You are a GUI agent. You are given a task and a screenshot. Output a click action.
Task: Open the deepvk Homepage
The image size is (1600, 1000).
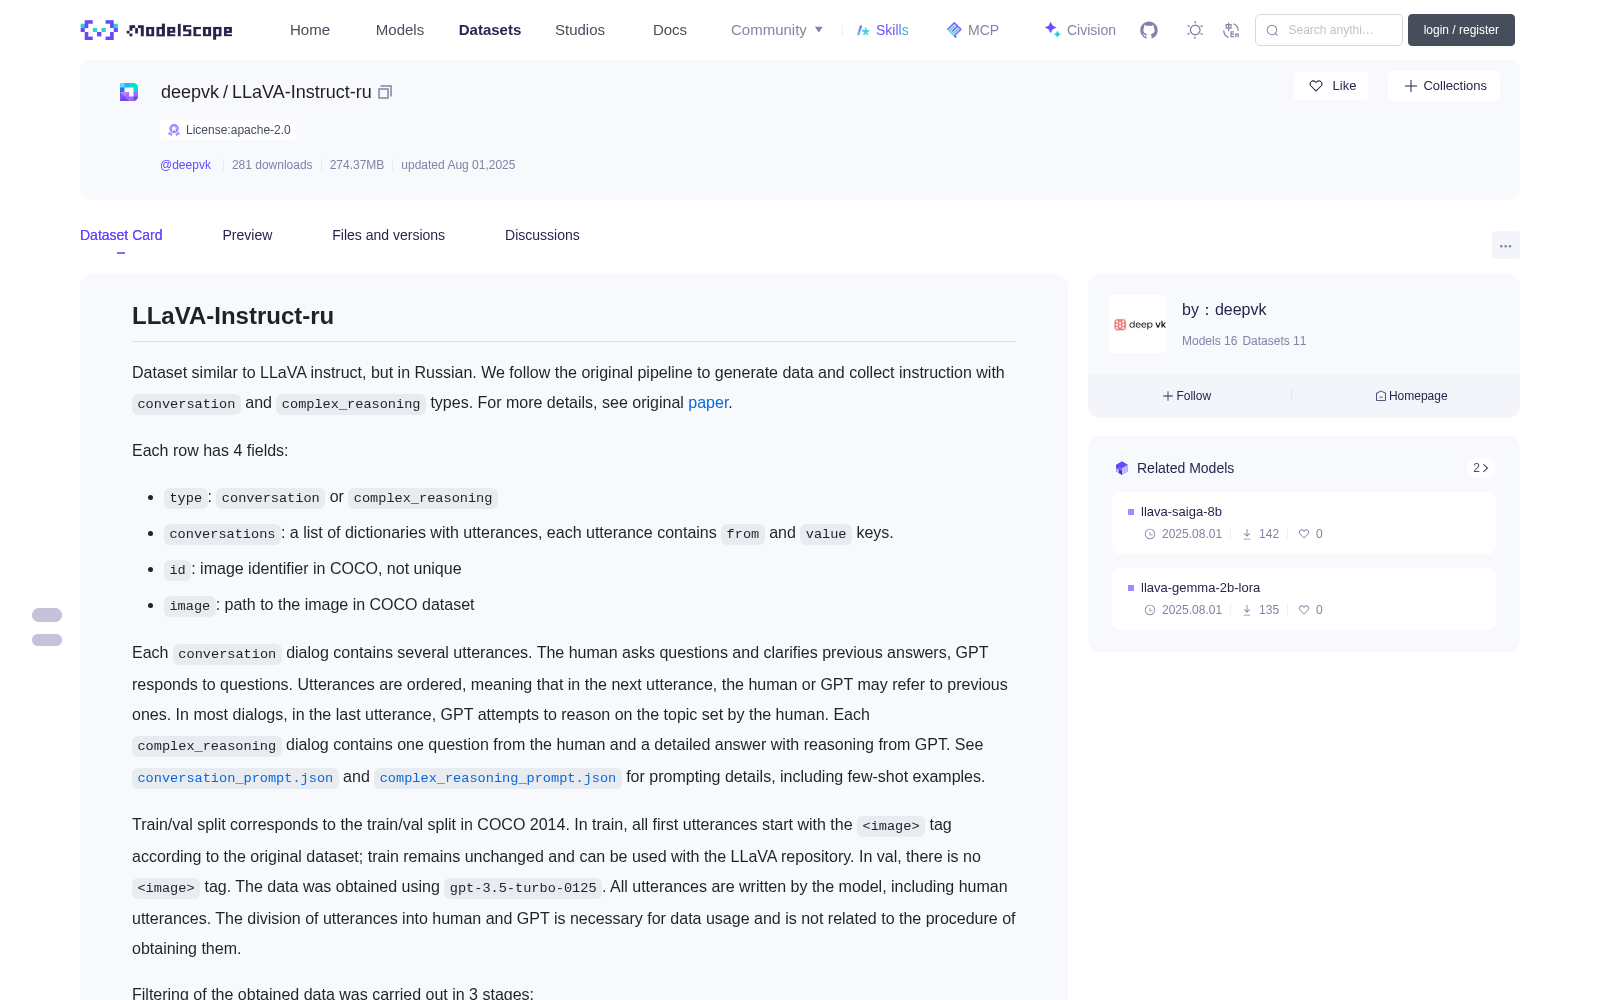[1411, 396]
